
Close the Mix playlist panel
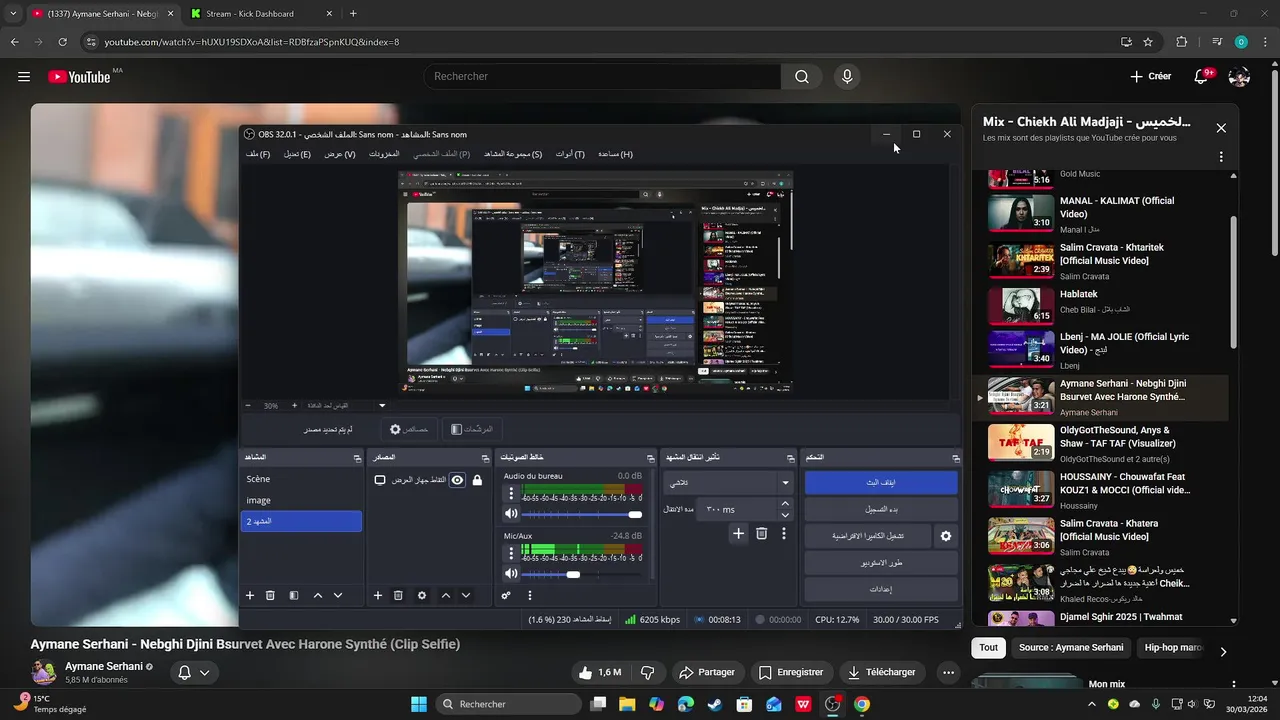(1221, 128)
